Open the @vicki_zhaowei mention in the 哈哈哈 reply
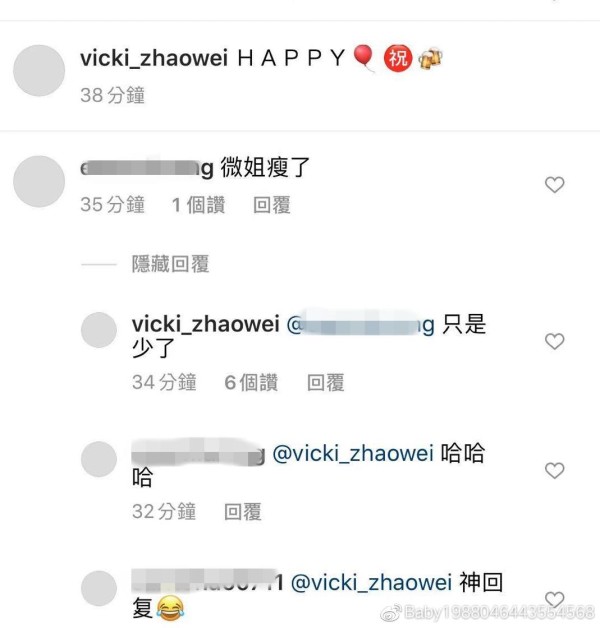This screenshot has height=628, width=600. point(353,454)
